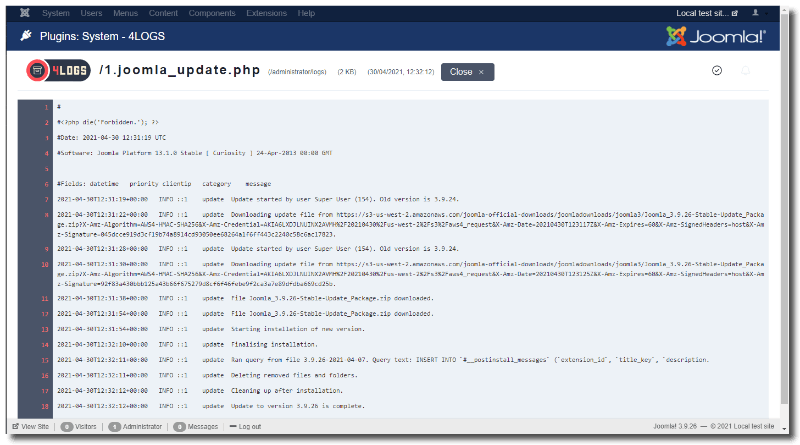Image resolution: width=800 pixels, height=445 pixels.
Task: Open the Menus menu
Action: [x=126, y=13]
